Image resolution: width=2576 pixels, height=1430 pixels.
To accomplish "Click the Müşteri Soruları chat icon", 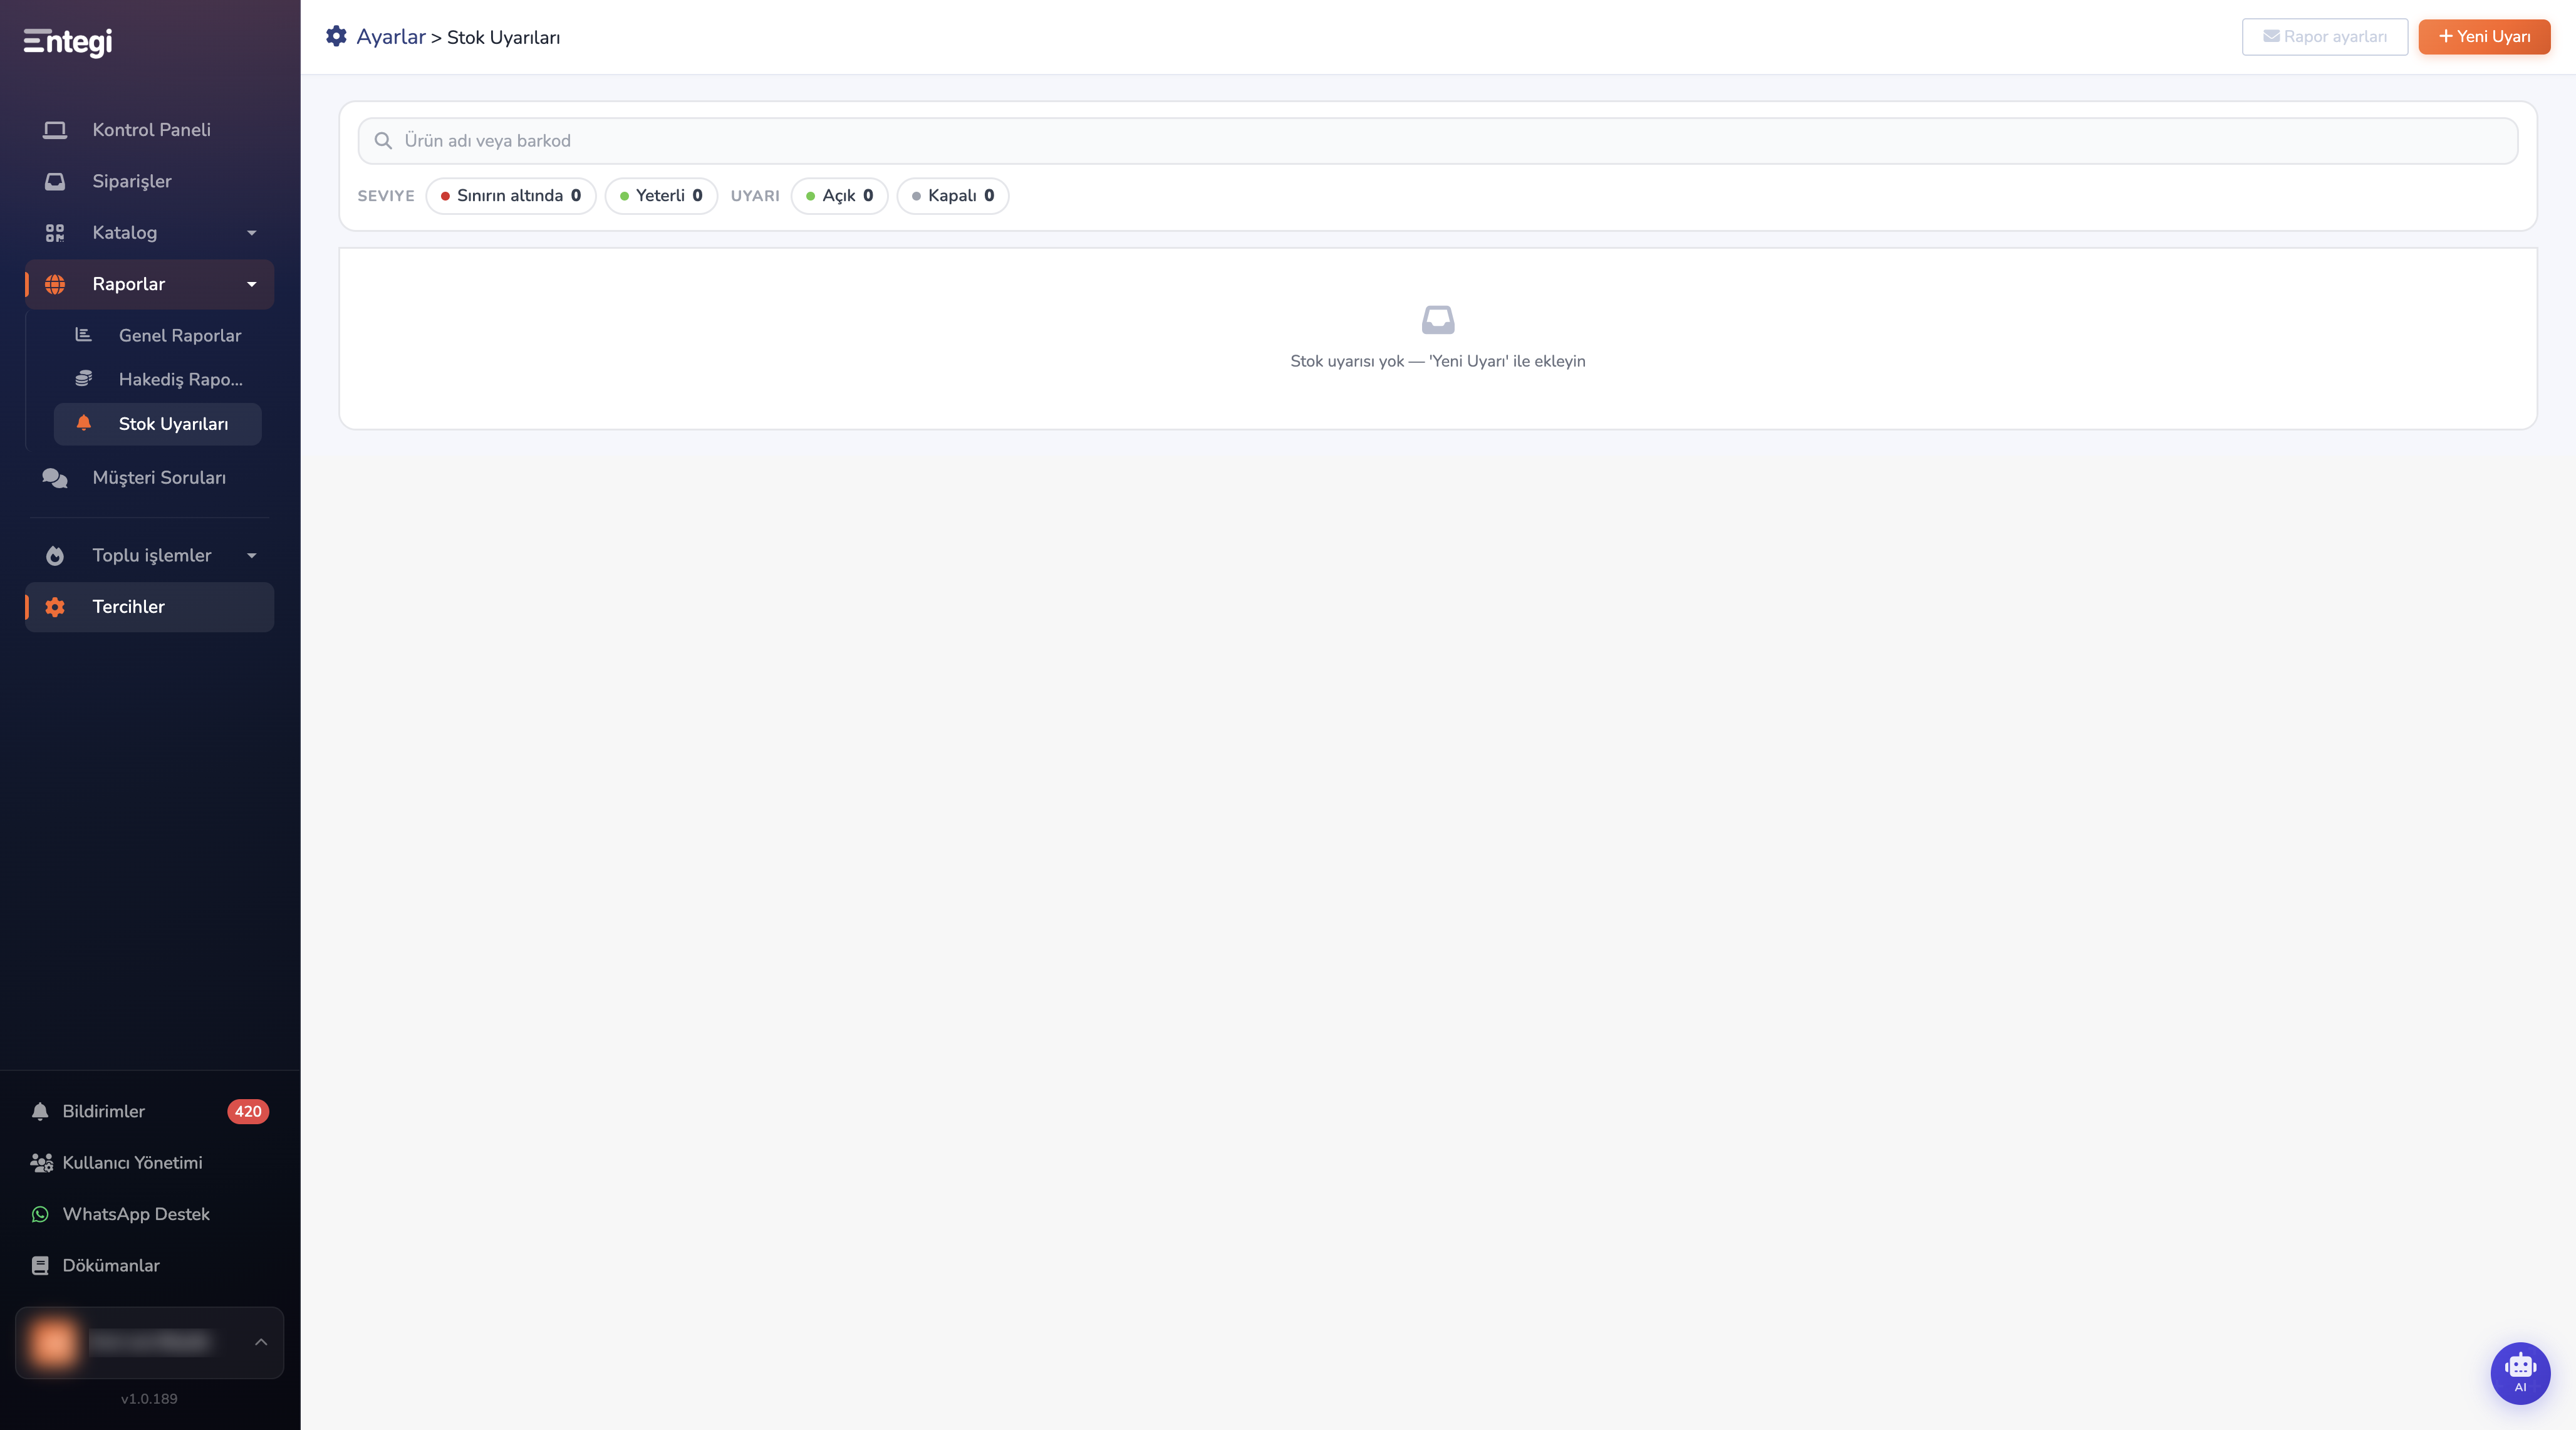I will (x=55, y=478).
